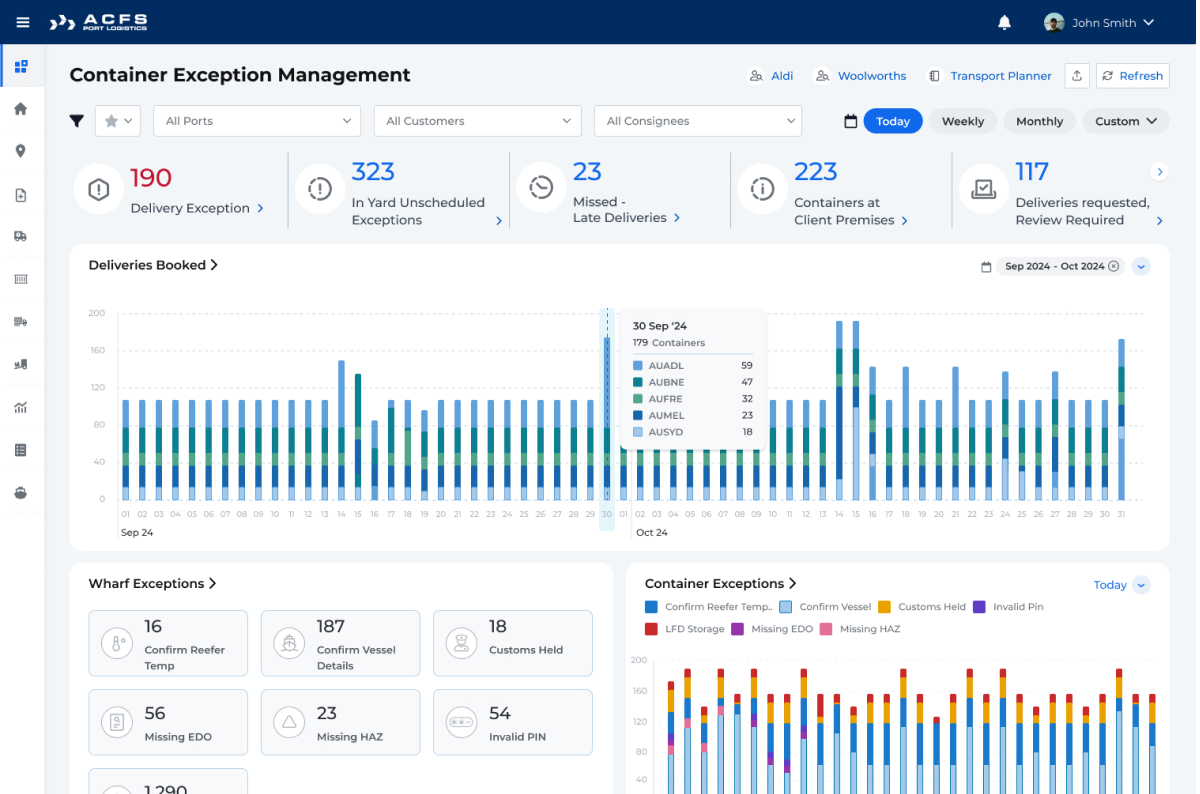Open the Deliveries Booked section link
1200x794 pixels.
coord(153,265)
